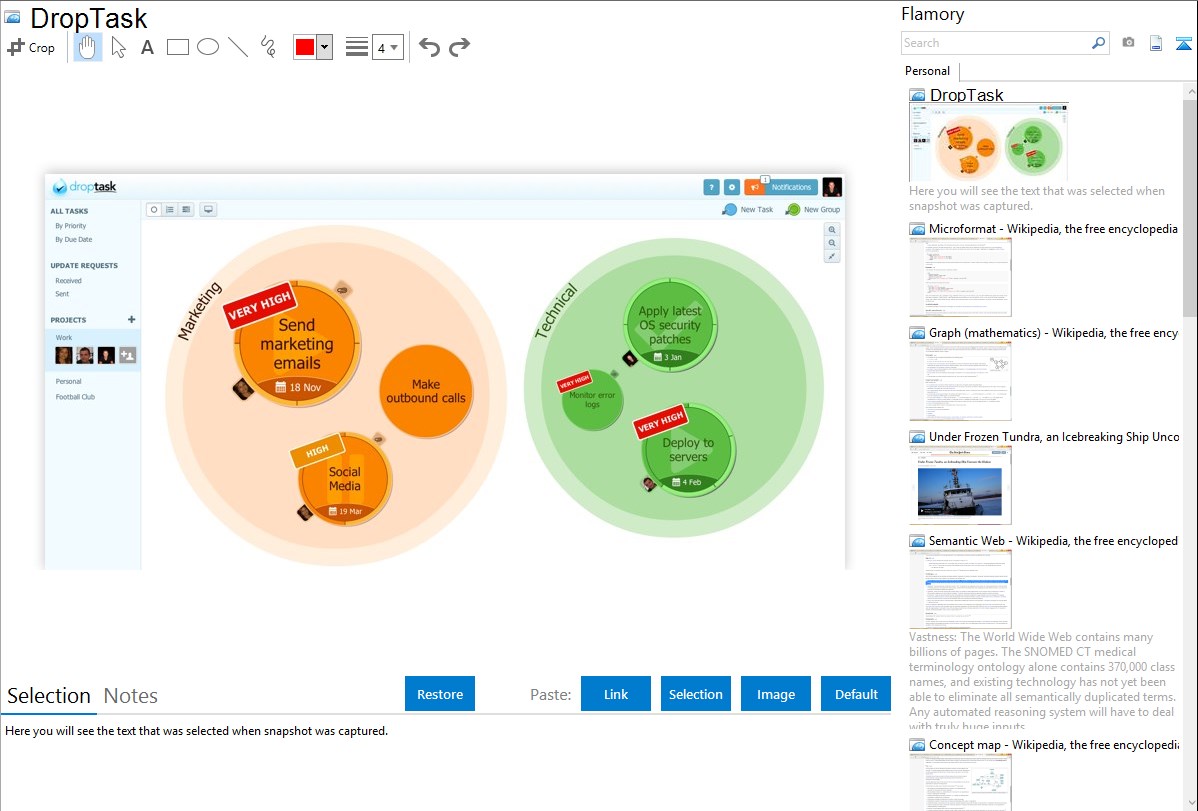
Task: Click the Deploy to servers task circle
Action: (x=688, y=450)
